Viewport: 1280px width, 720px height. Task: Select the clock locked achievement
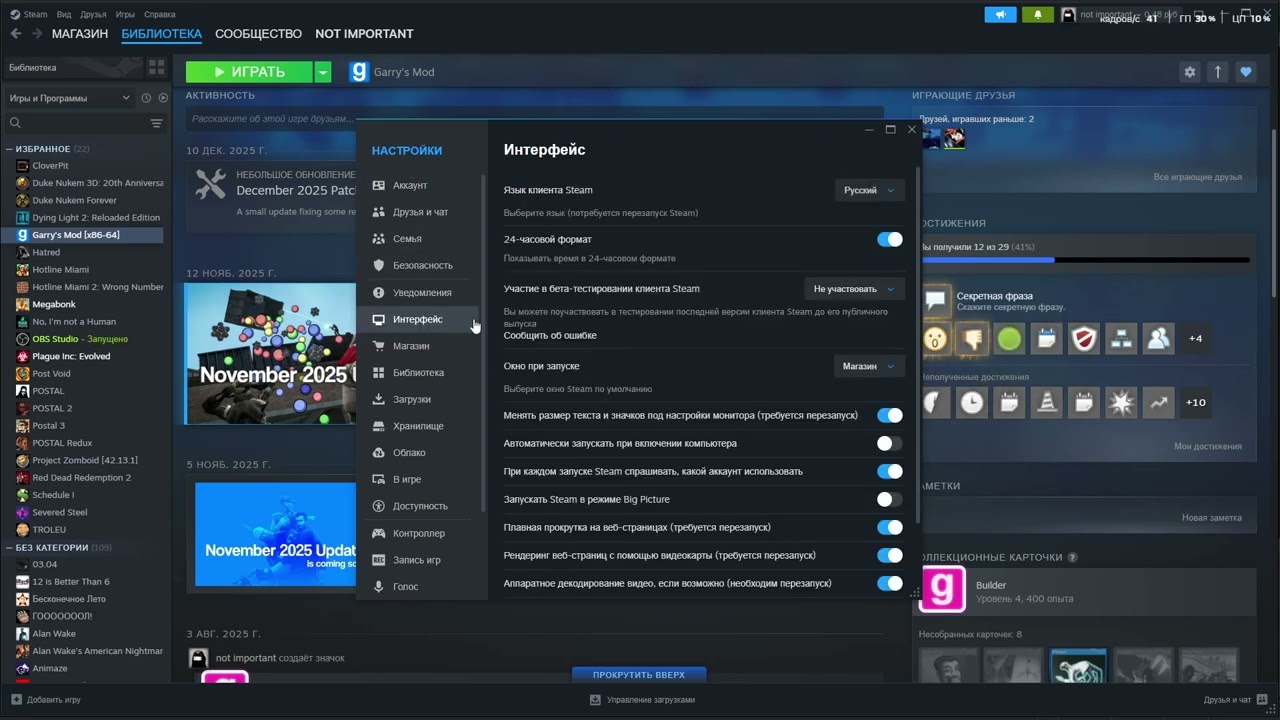click(x=972, y=403)
